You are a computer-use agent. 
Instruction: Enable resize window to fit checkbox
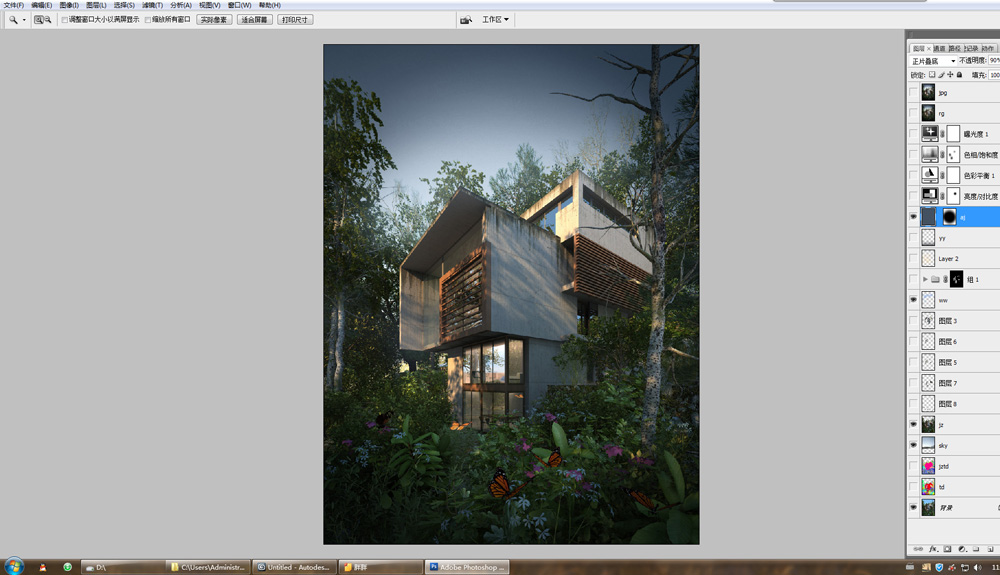point(66,19)
